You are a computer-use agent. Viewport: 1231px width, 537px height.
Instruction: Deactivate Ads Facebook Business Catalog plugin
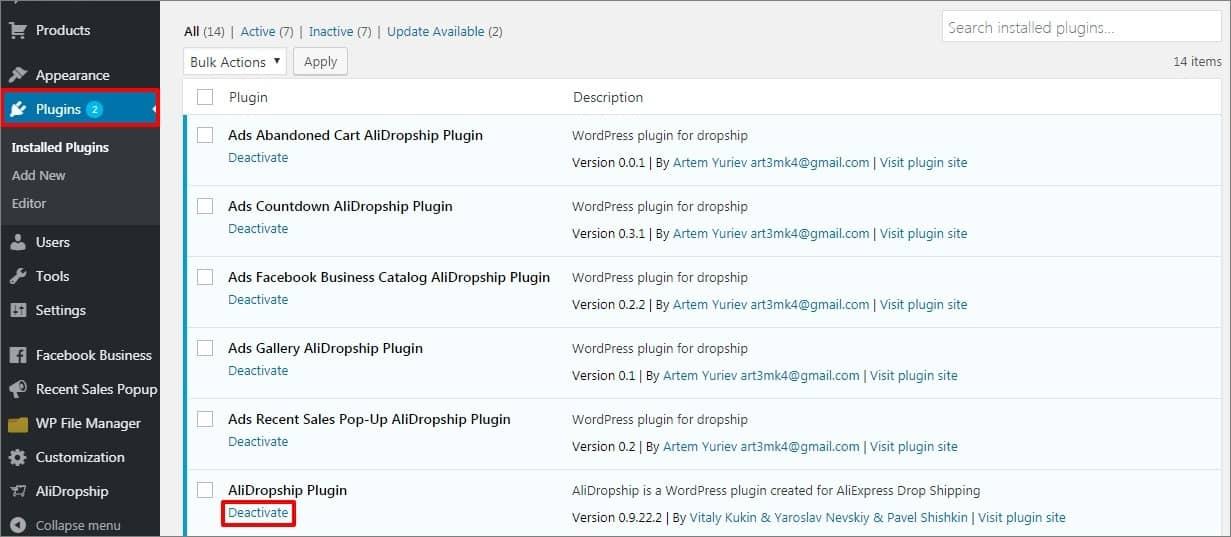pyautogui.click(x=258, y=300)
